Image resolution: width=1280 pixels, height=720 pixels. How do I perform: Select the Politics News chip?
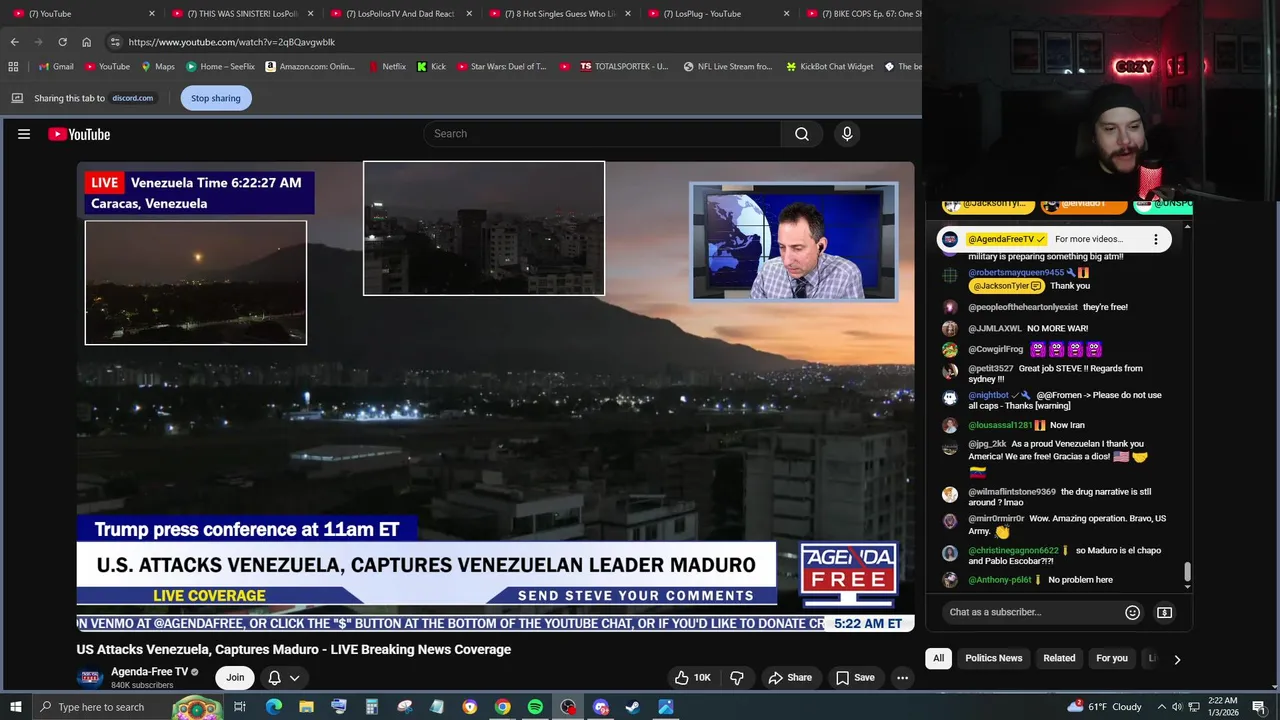993,658
